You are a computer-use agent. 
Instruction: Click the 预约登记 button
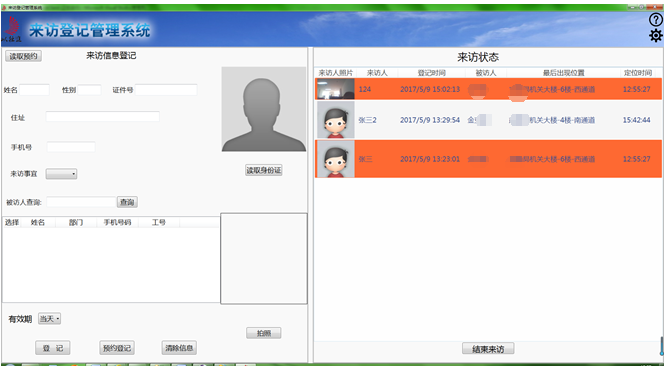point(117,348)
